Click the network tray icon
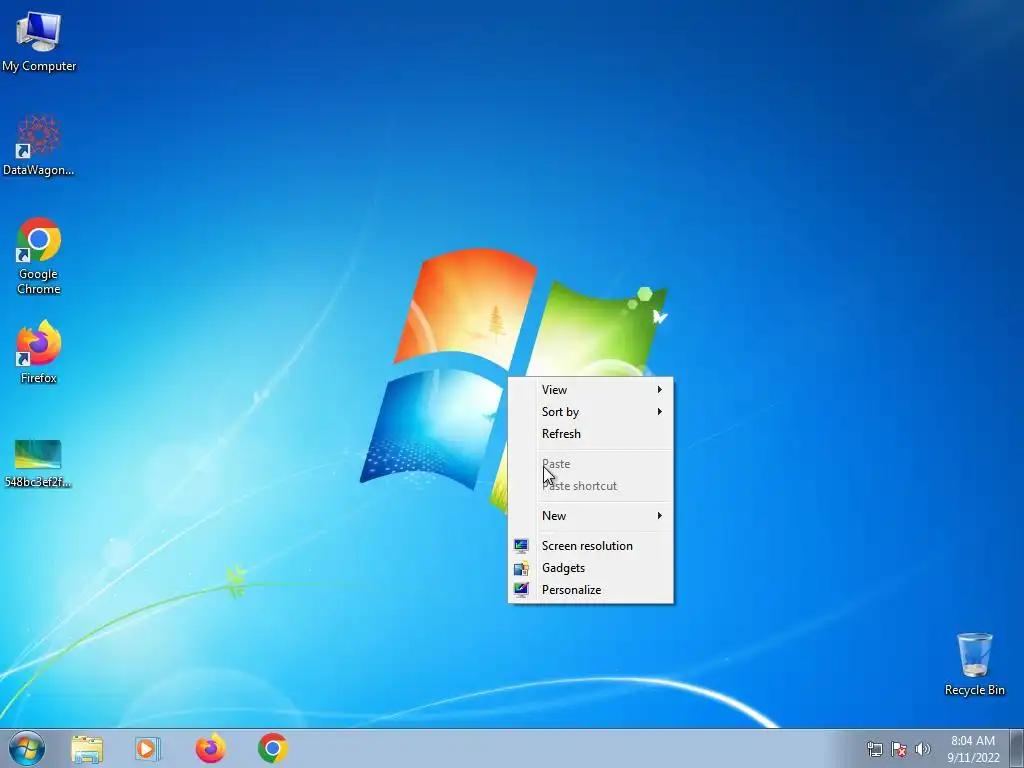The width and height of the screenshot is (1024, 768). 874,749
